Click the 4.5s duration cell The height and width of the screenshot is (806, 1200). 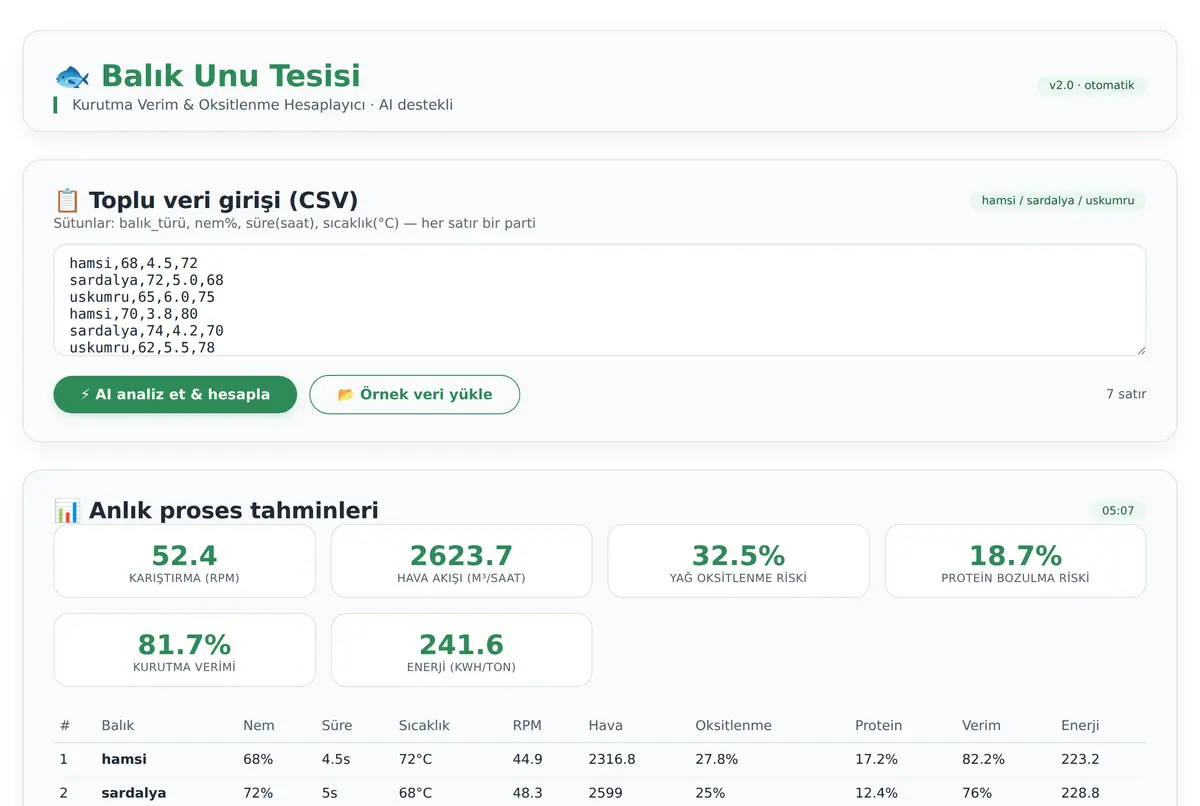pyautogui.click(x=335, y=760)
